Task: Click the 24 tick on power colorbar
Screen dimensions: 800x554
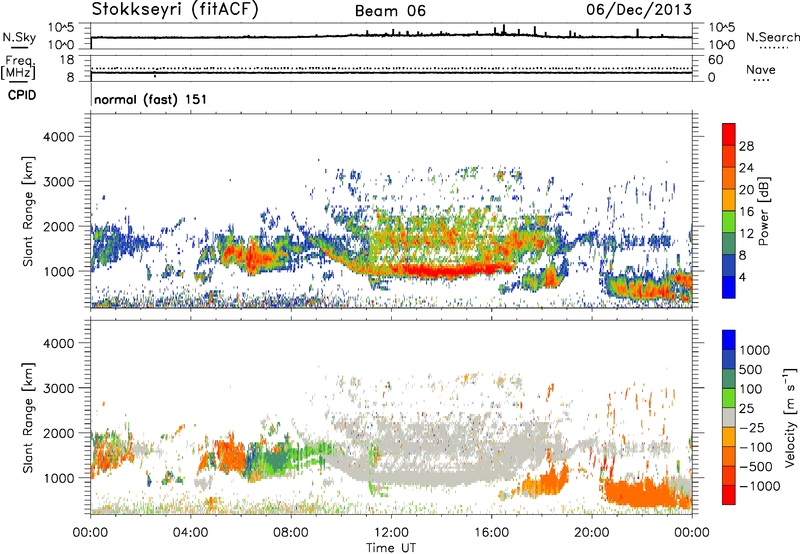Action: click(746, 168)
